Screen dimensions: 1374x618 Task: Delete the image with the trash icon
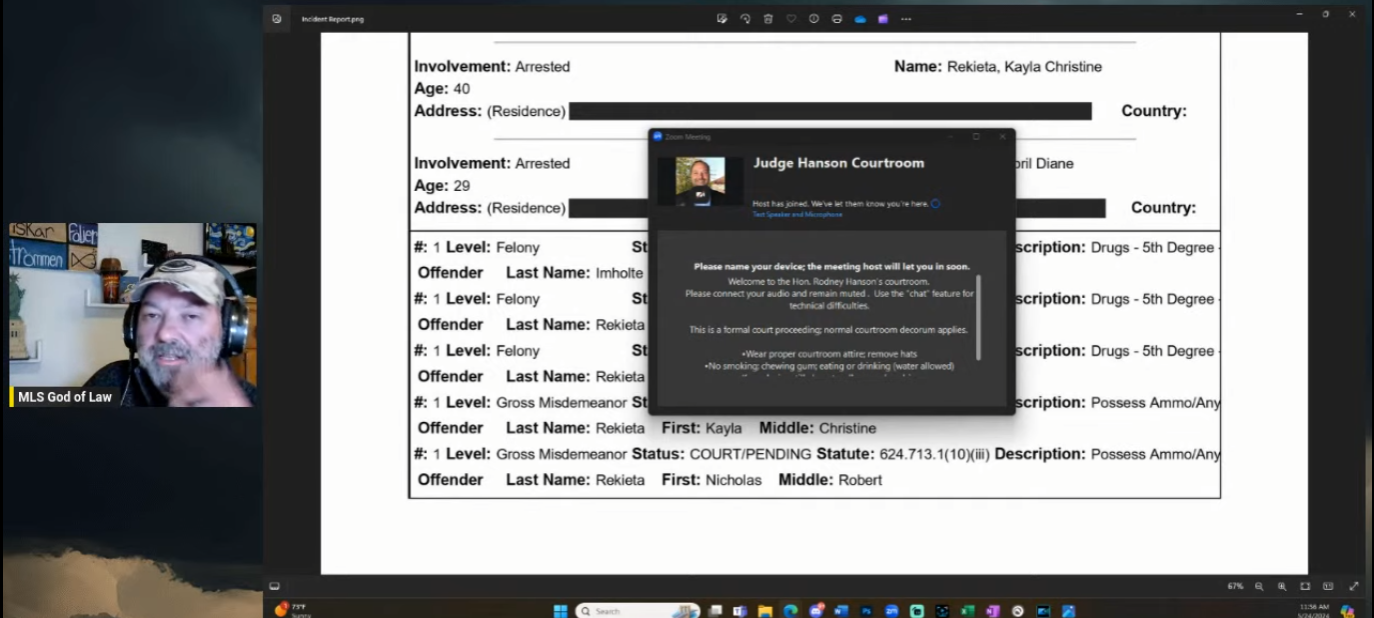(x=768, y=19)
